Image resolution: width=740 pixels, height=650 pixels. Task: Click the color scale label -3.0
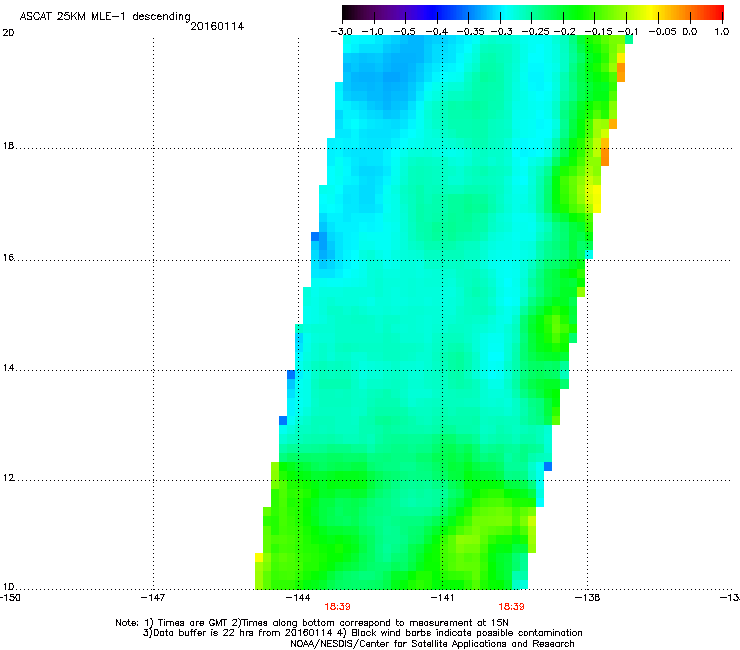[342, 32]
